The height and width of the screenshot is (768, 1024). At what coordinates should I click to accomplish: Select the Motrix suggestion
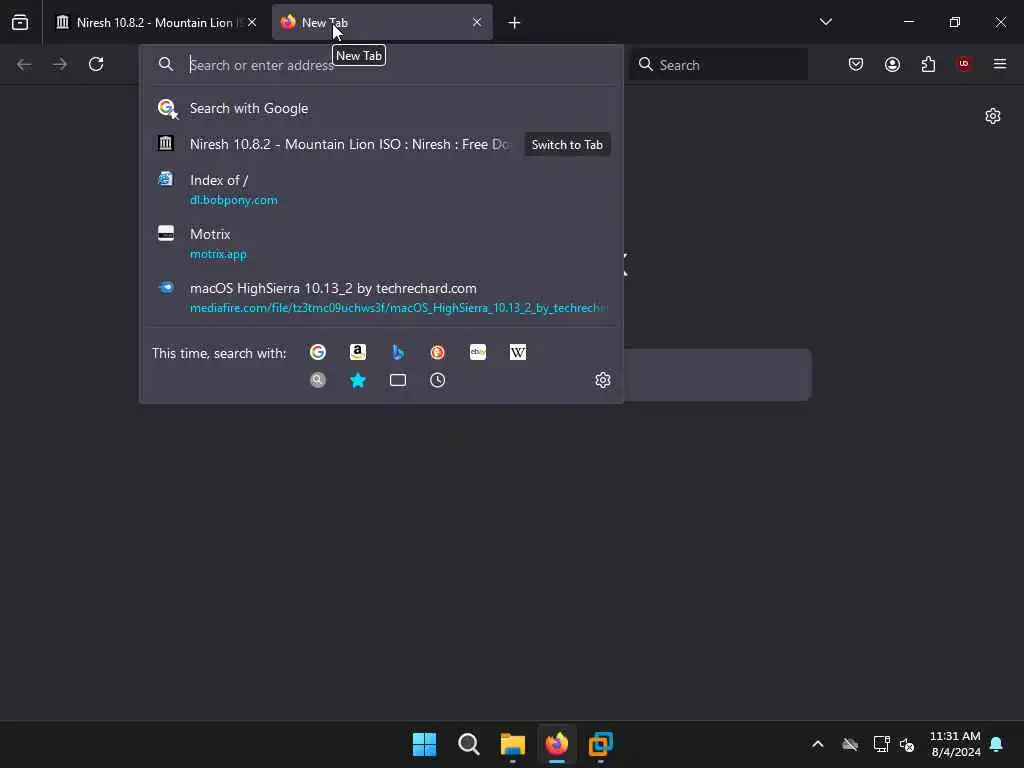point(381,244)
